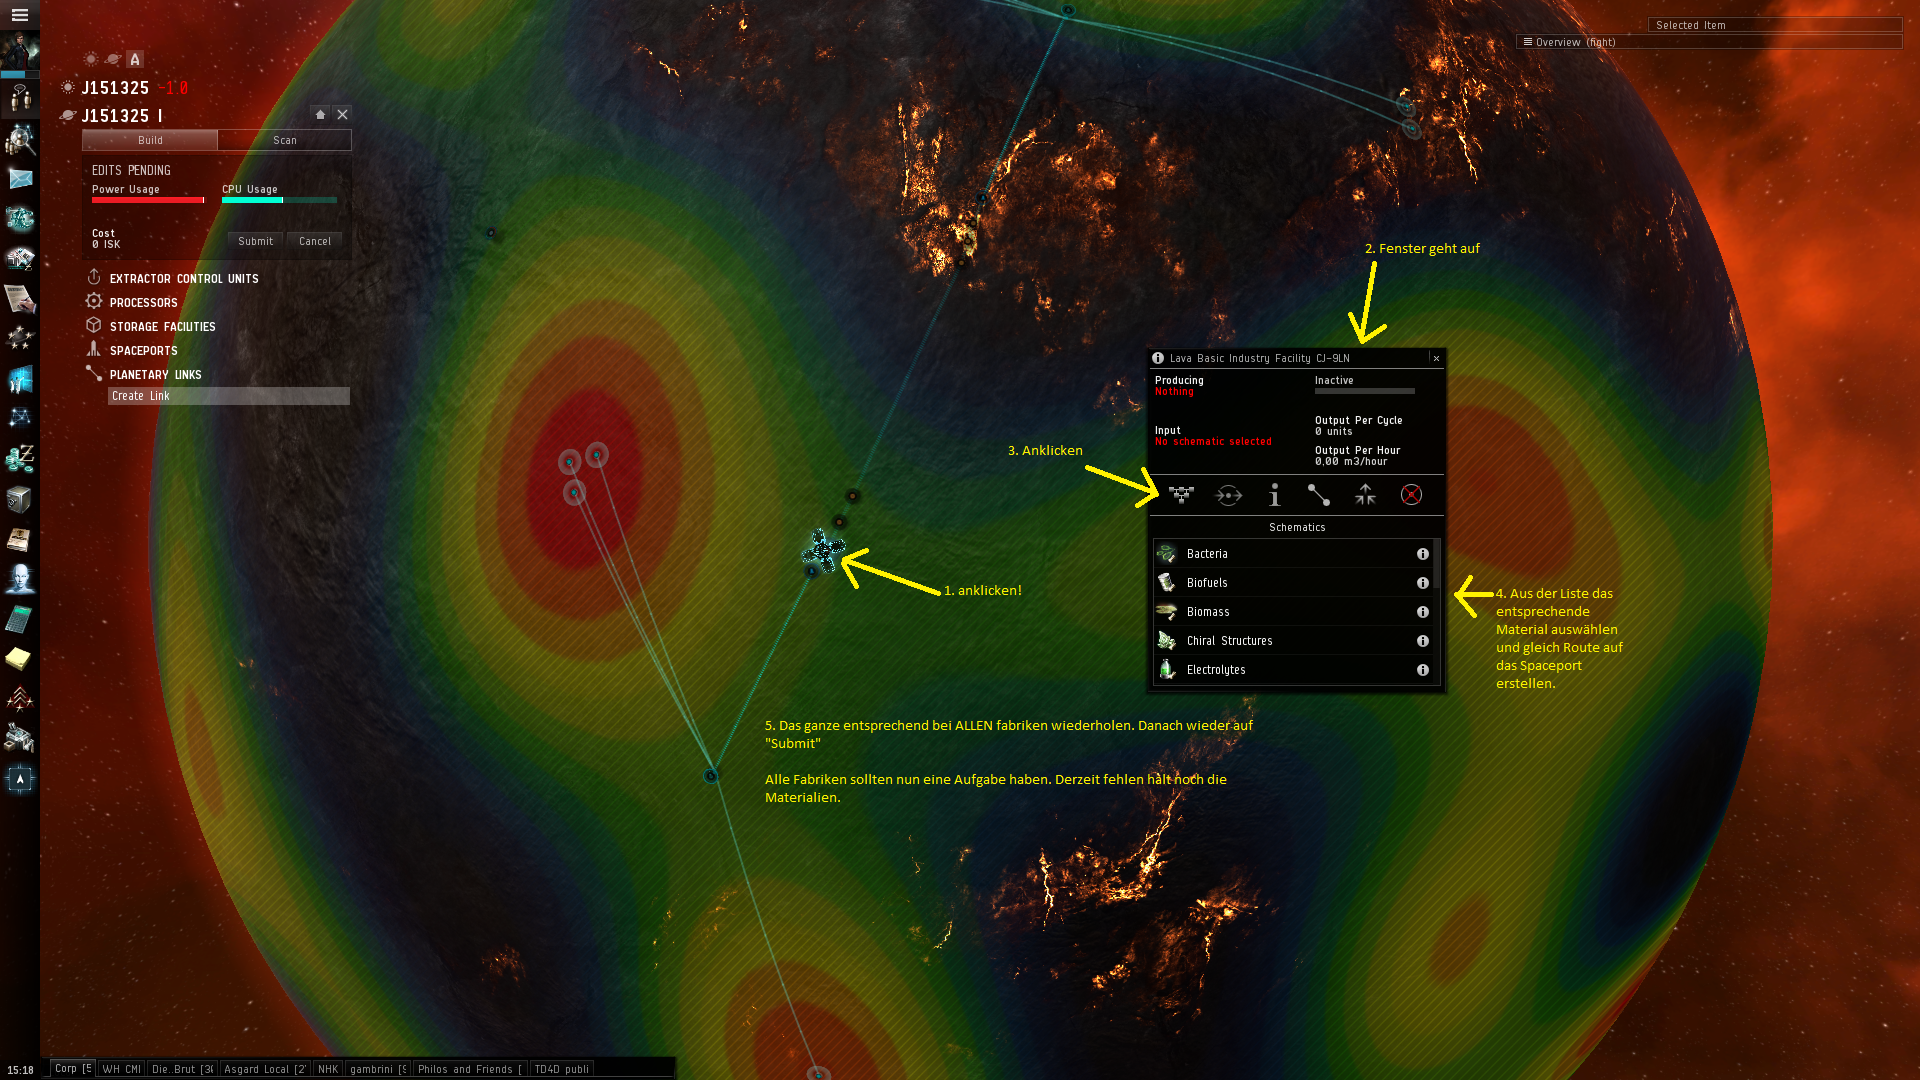1920x1080 pixels.
Task: Choose the Bacteria schematic
Action: point(1294,554)
